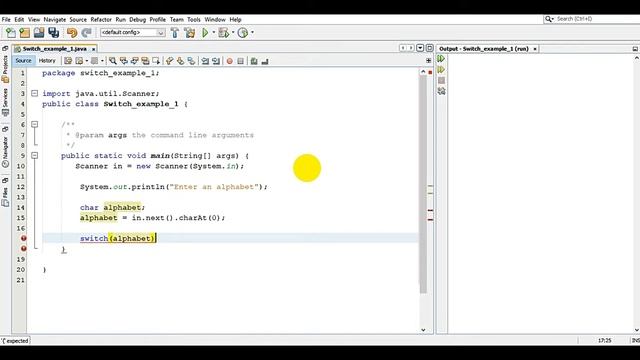
Task: Switch to History view button
Action: coord(47,60)
